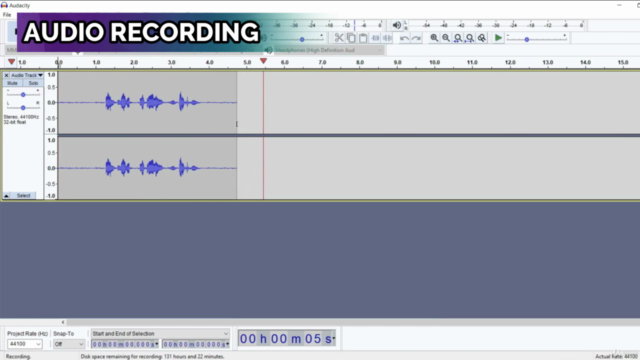
Task: Click the 10.0 mark on the time ruler
Action: click(434, 62)
